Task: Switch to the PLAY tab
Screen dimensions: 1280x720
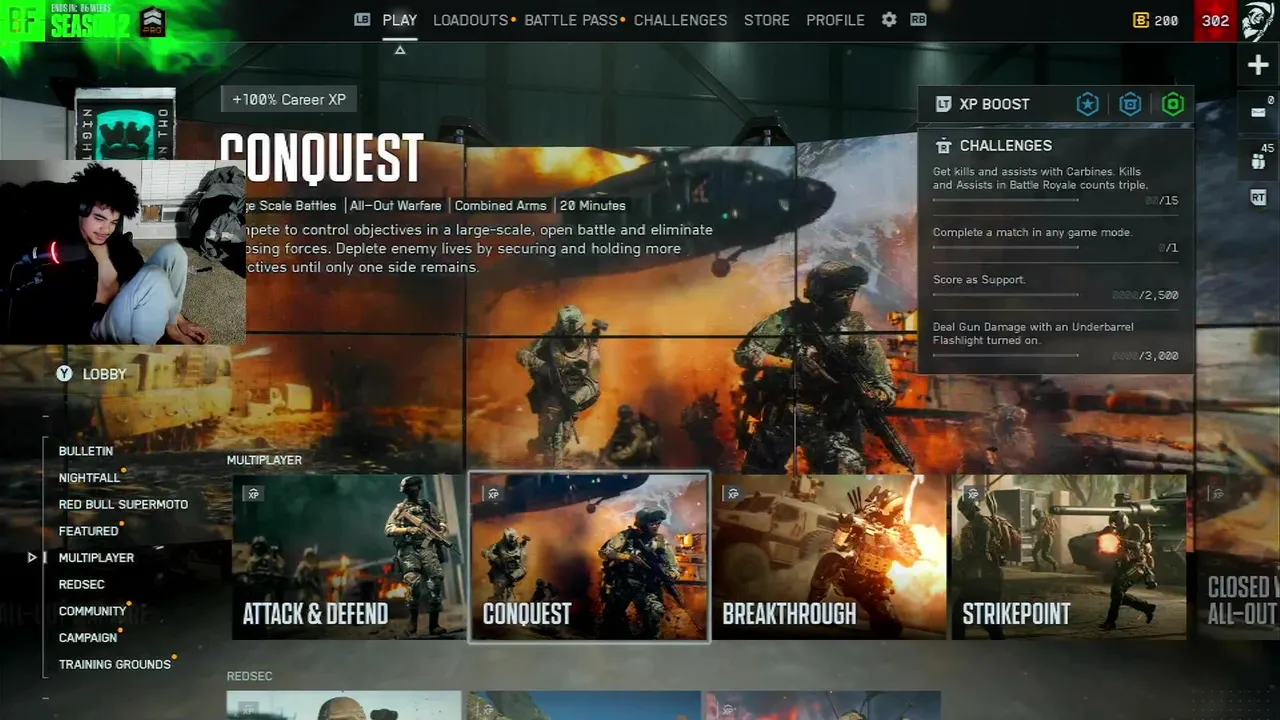Action: tap(400, 20)
